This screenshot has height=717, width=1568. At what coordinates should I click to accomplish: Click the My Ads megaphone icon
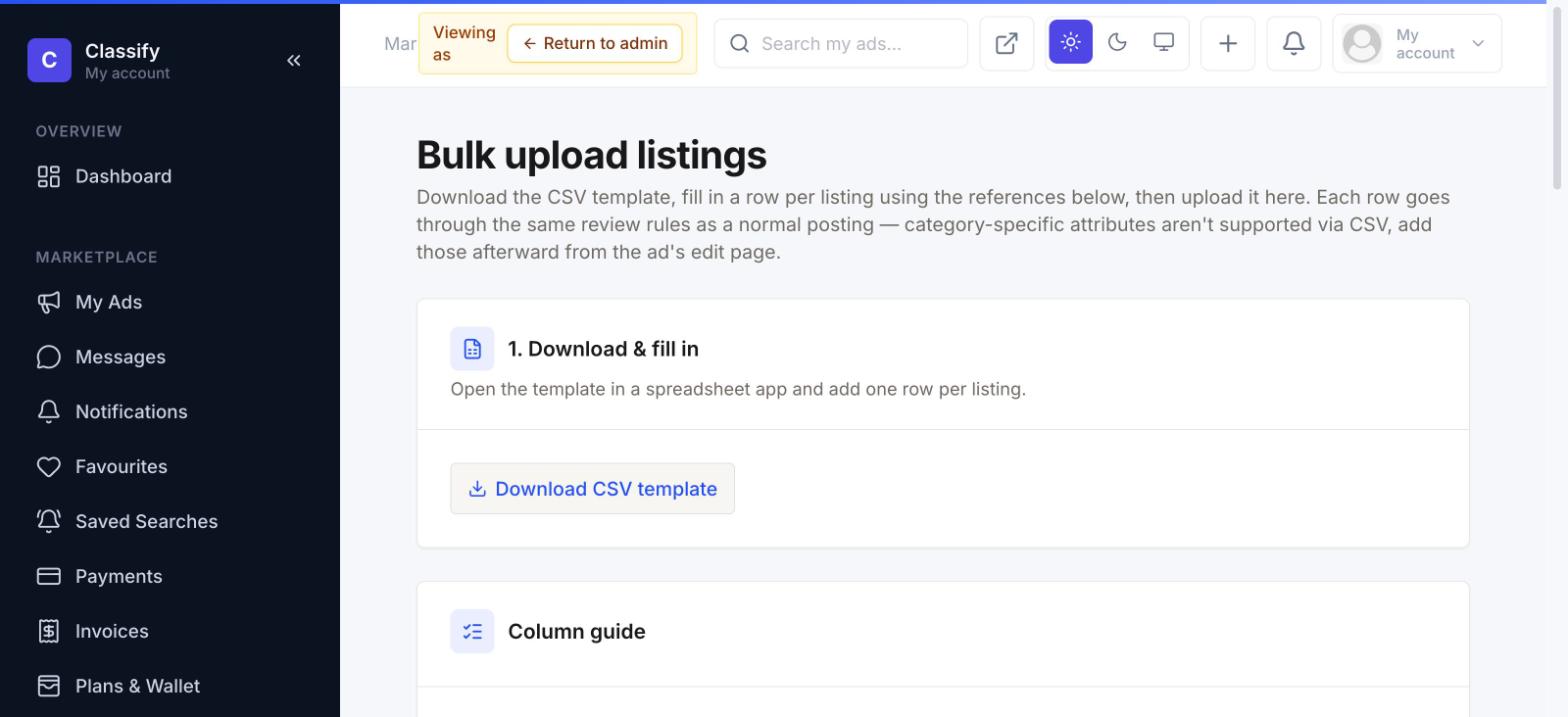[48, 302]
